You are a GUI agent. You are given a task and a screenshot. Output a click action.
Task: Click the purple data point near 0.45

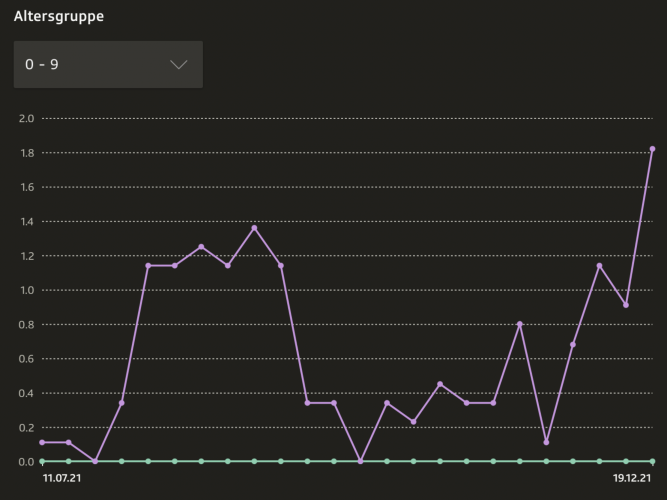tap(440, 384)
